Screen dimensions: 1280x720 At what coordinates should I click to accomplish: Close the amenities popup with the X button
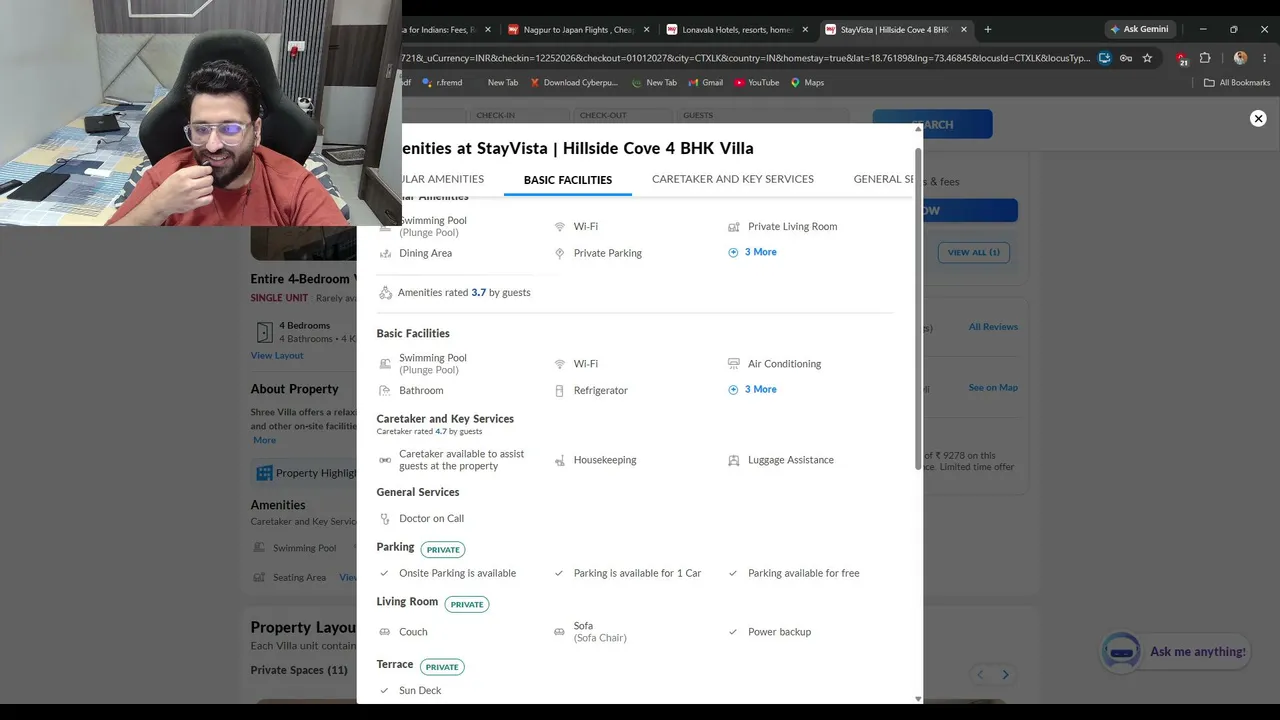[x=1258, y=118]
